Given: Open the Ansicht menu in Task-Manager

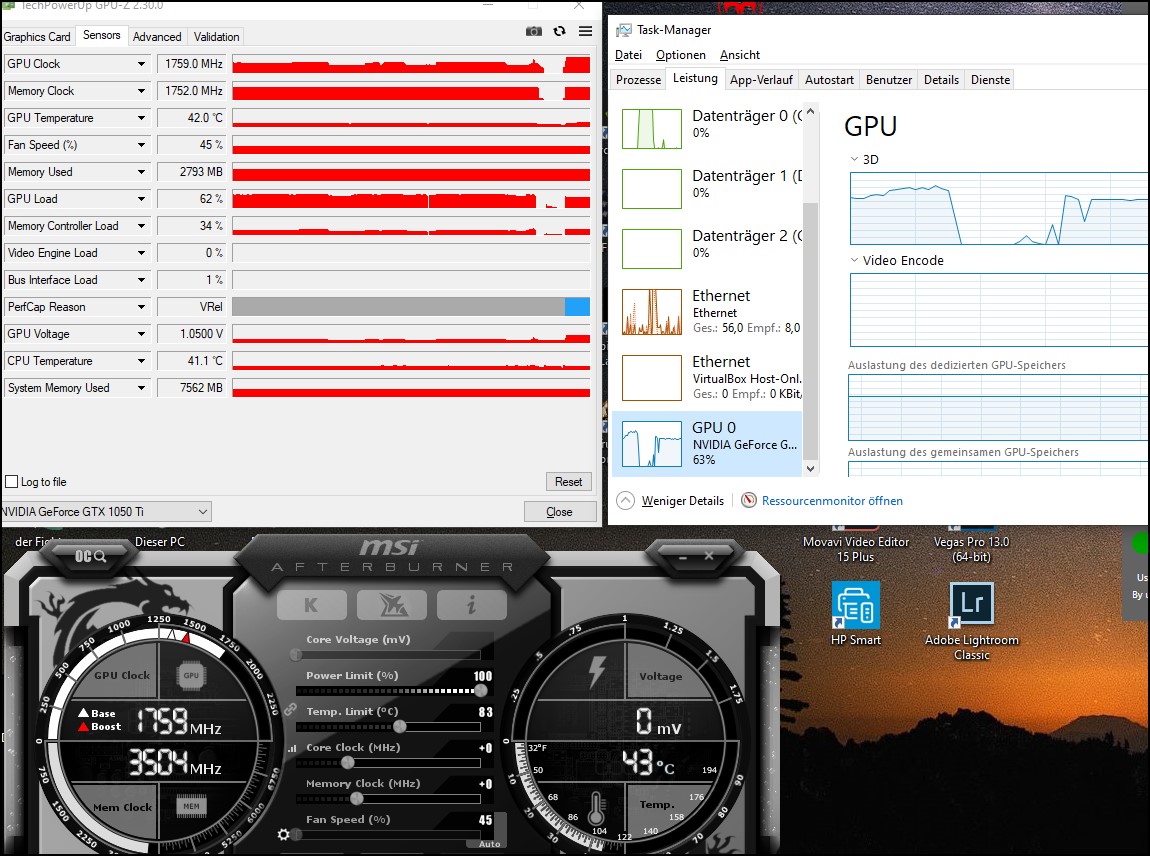Looking at the screenshot, I should click(x=740, y=55).
